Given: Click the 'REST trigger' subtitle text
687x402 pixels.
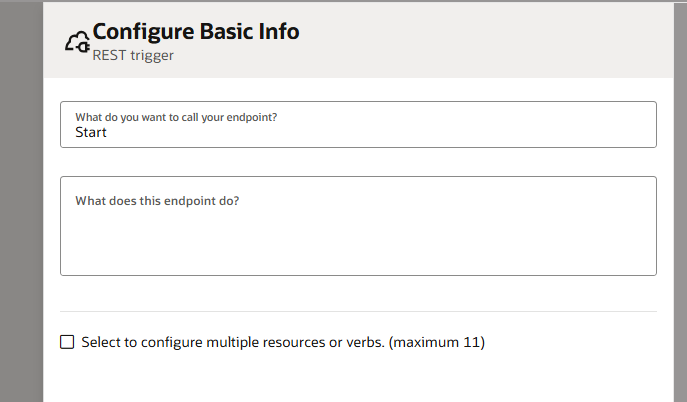Looking at the screenshot, I should click(x=133, y=55).
